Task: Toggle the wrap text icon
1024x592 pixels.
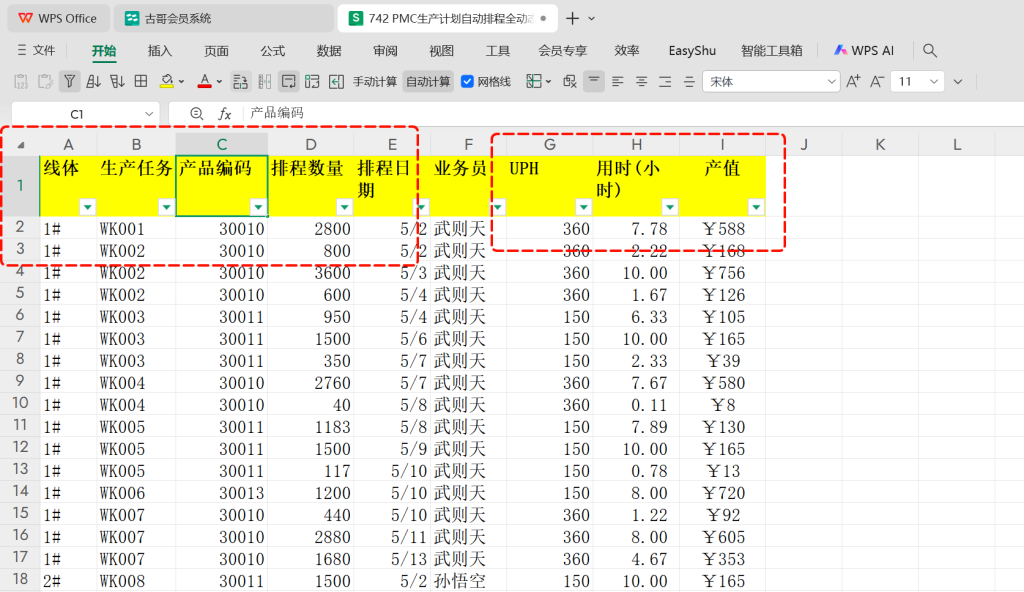Action: (x=289, y=82)
